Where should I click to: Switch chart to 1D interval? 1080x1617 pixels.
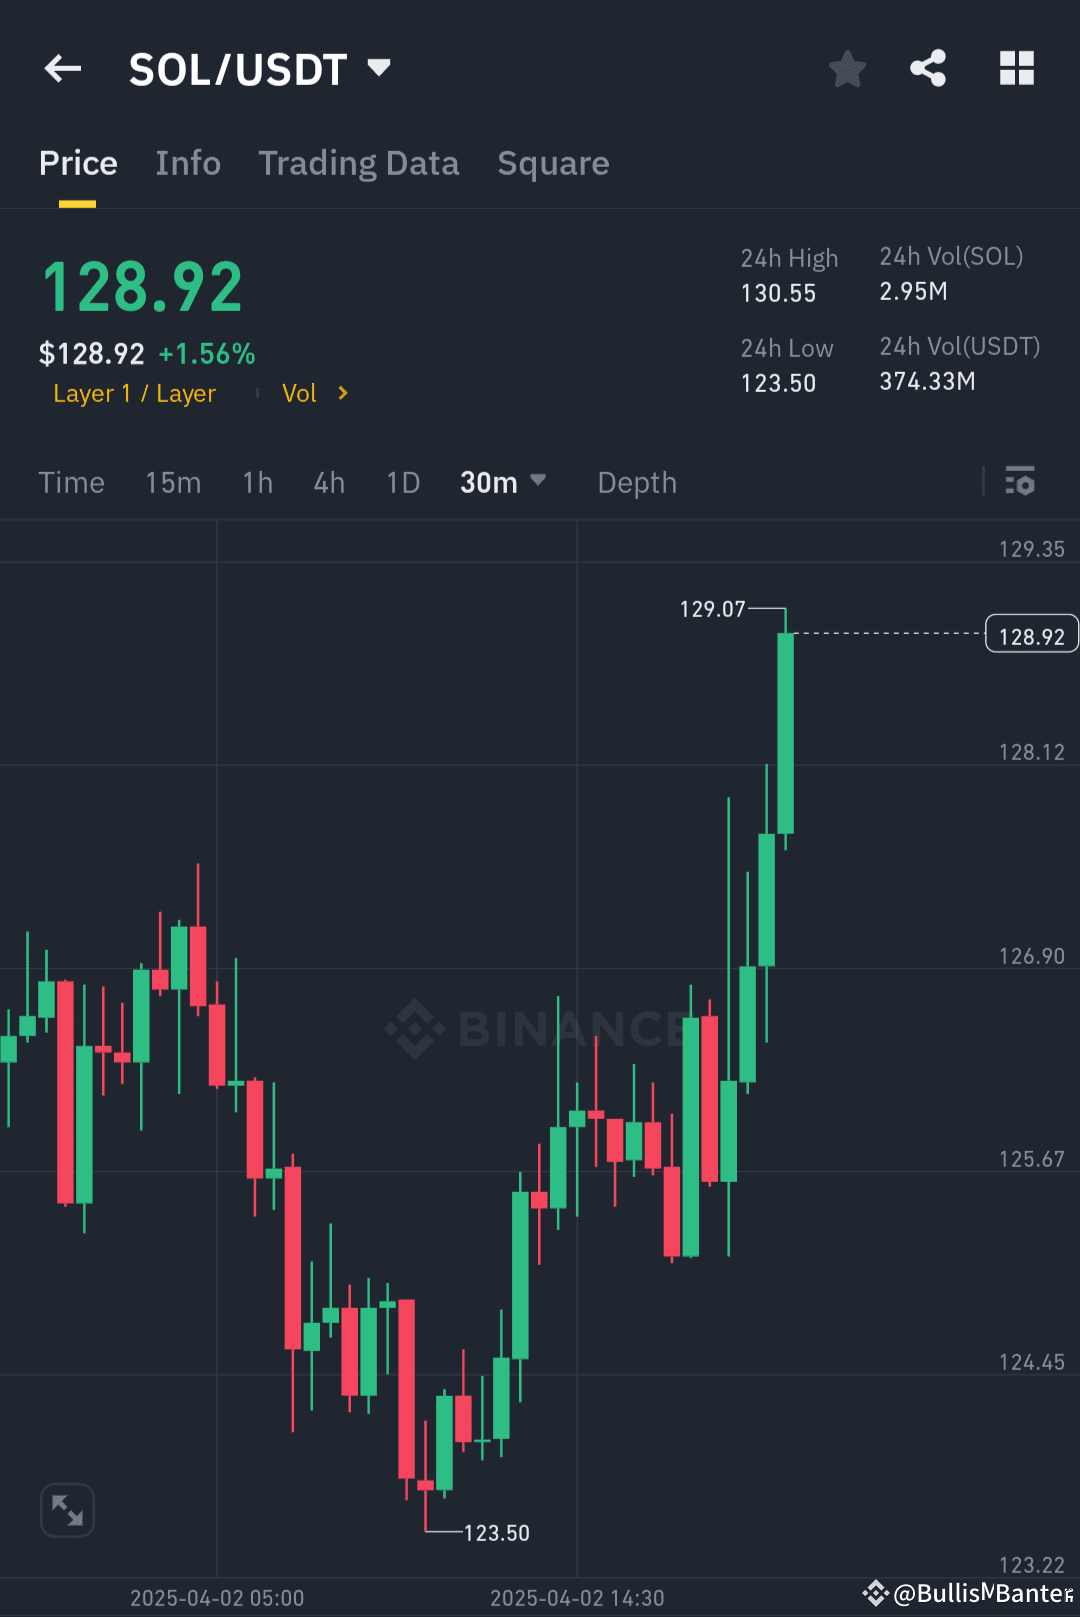pyautogui.click(x=402, y=482)
